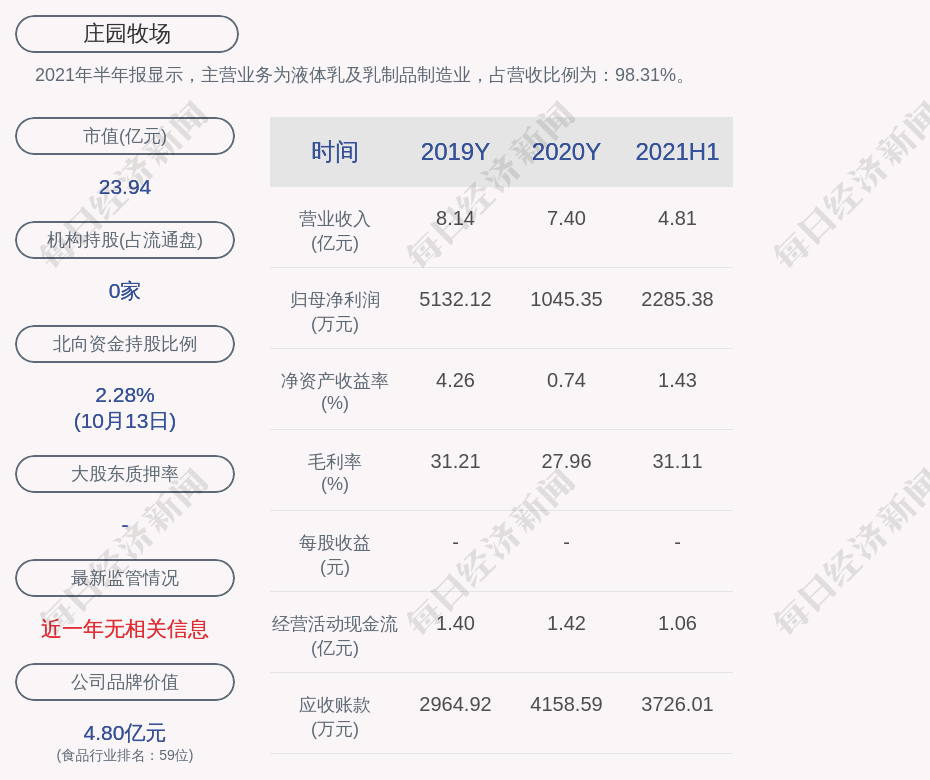
Task: Click the 净资产收益率(%) row label
Action: (335, 391)
